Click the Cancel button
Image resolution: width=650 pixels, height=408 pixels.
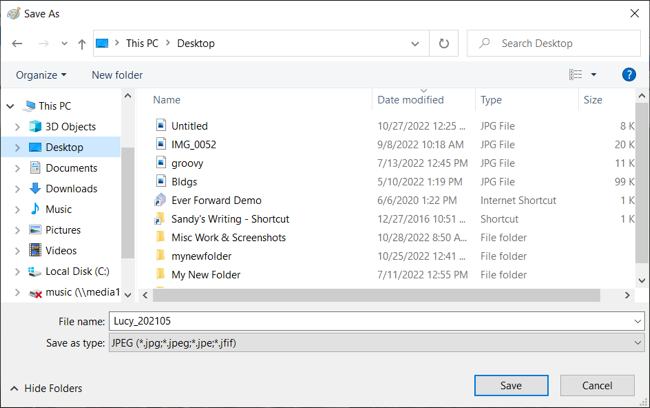pyautogui.click(x=597, y=386)
